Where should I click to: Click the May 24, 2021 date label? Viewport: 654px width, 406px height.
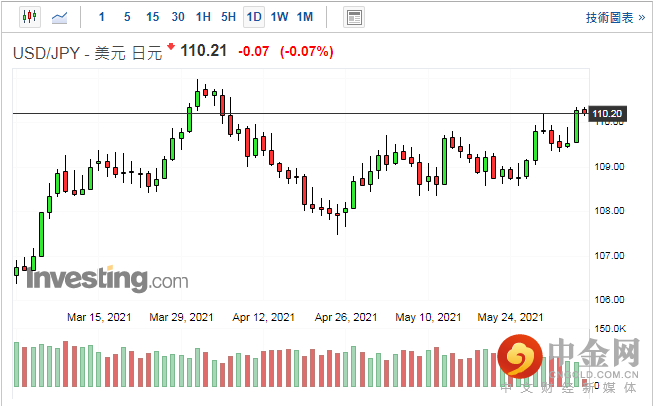pyautogui.click(x=511, y=318)
